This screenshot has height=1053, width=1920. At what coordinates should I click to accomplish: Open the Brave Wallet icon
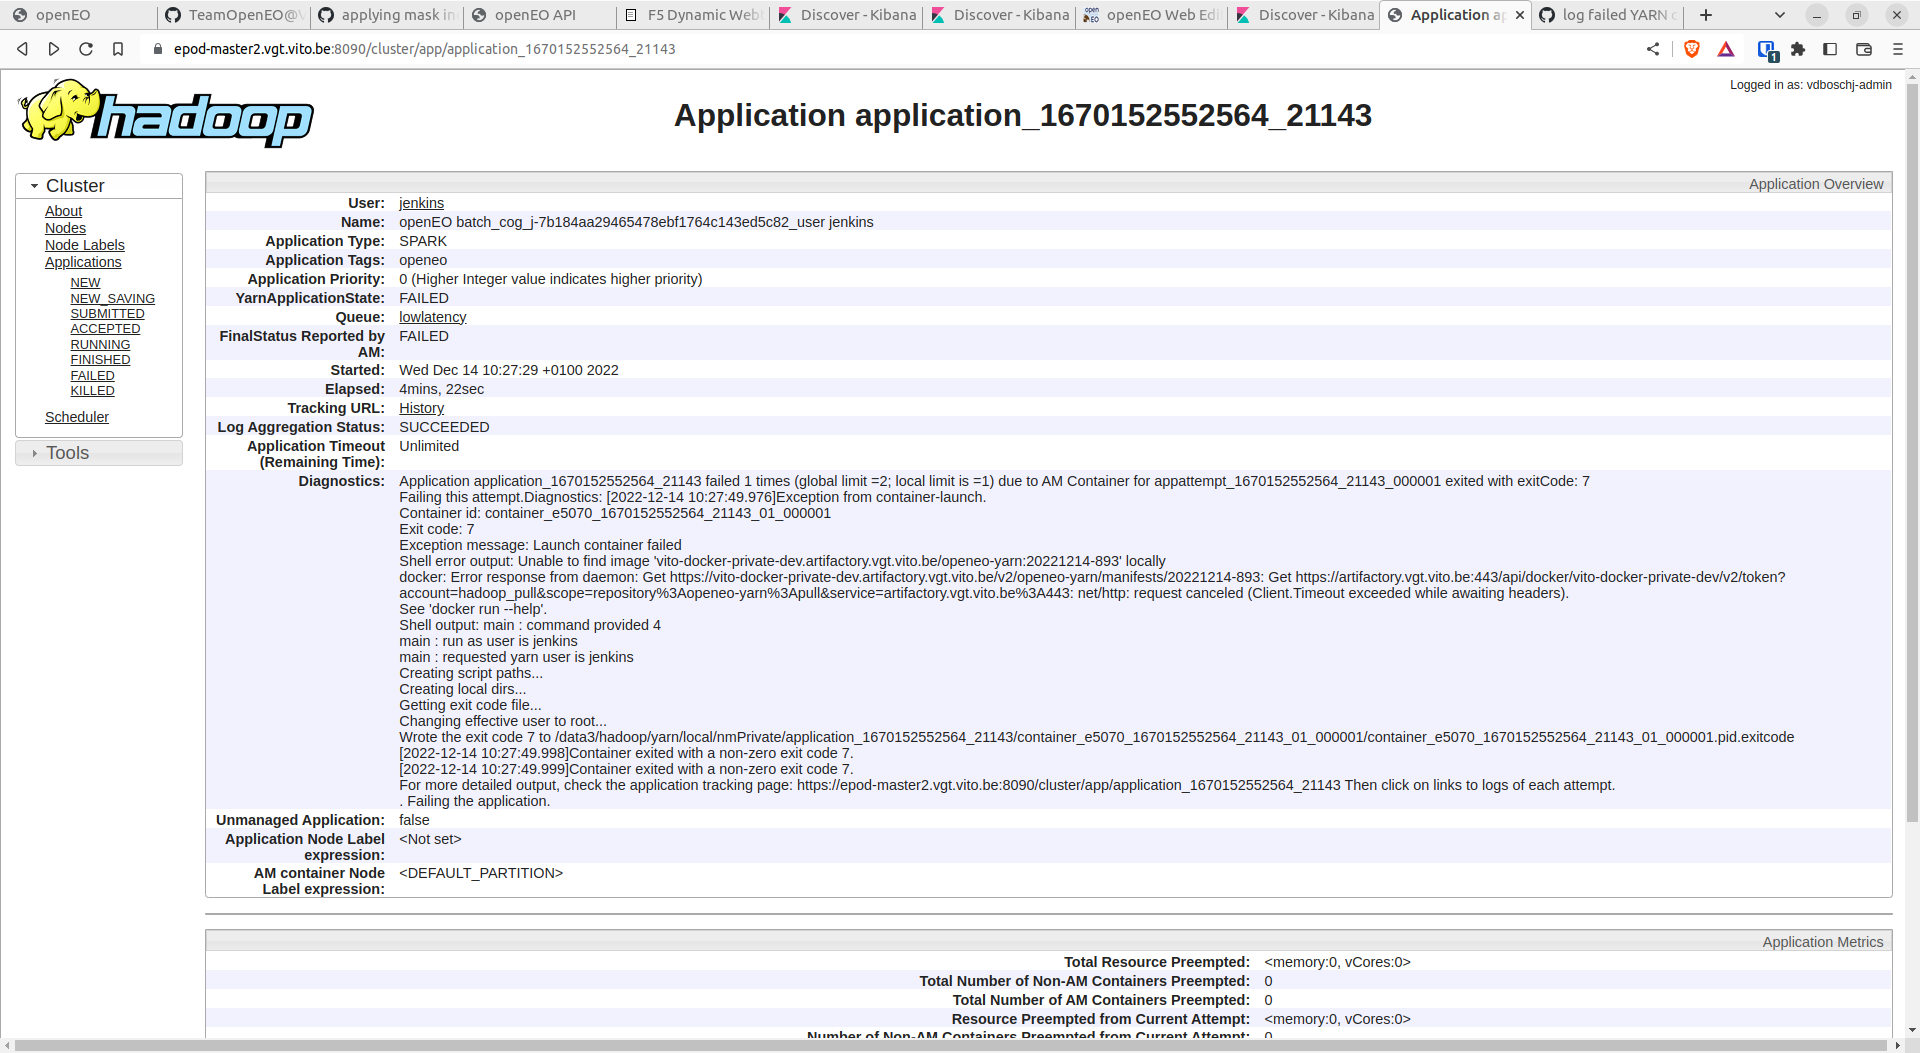coord(1863,48)
